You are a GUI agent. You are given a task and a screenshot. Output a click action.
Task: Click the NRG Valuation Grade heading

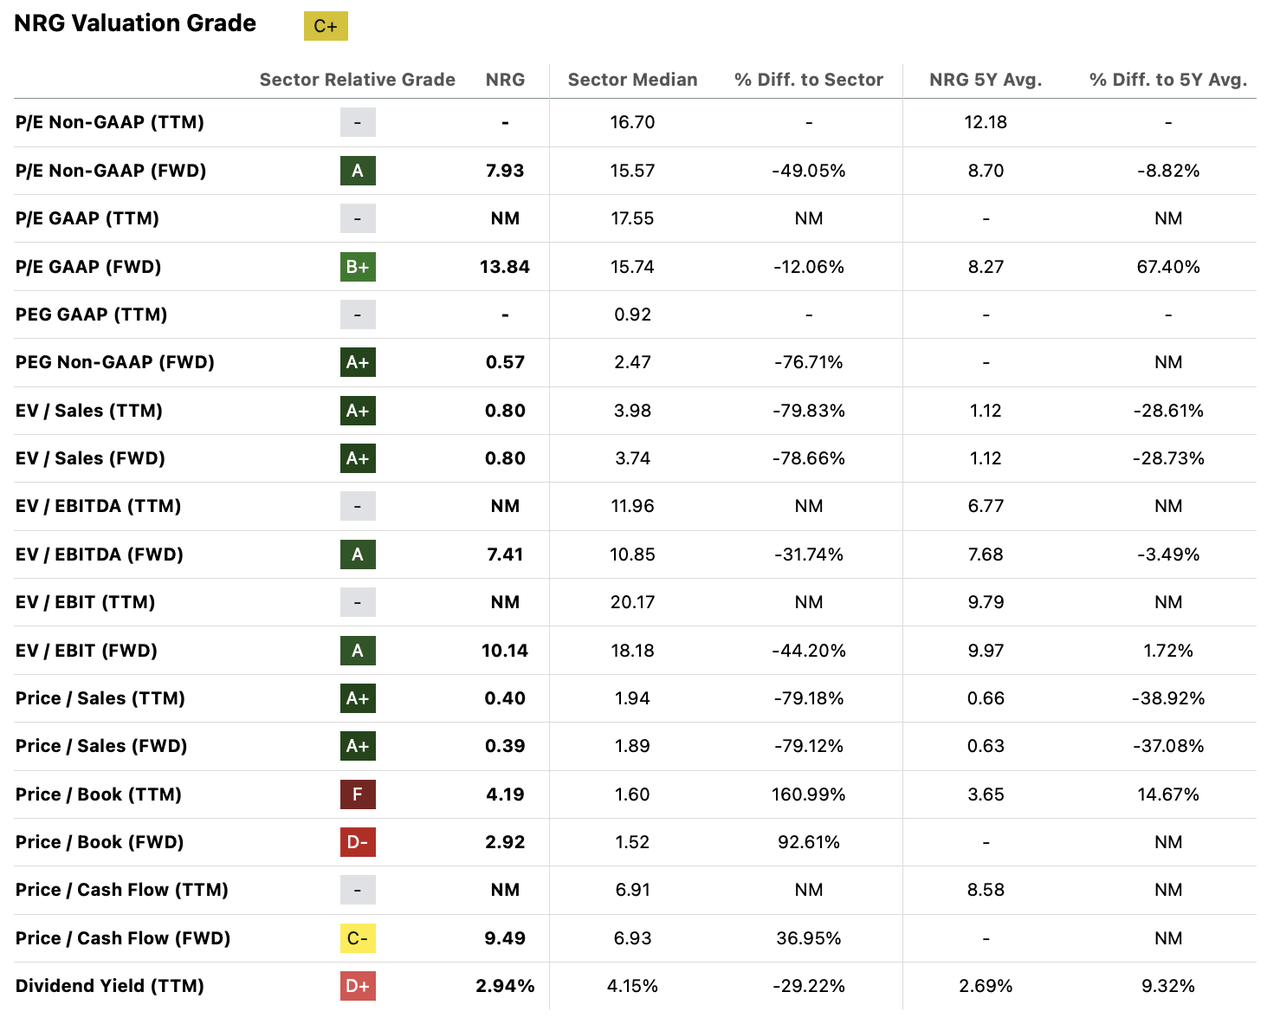click(135, 23)
